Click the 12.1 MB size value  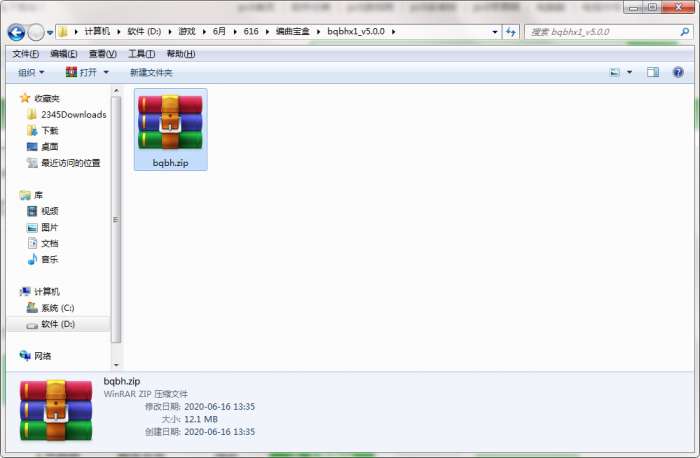pos(201,419)
